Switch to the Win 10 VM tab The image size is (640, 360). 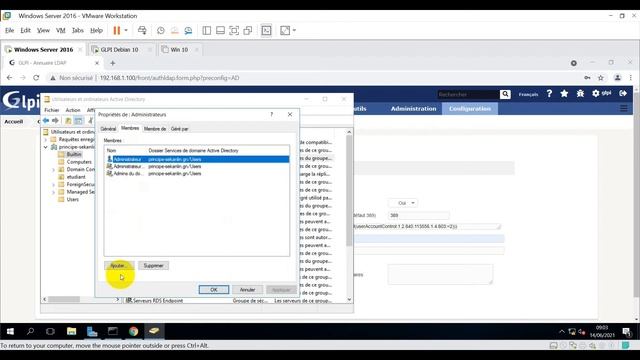(179, 49)
